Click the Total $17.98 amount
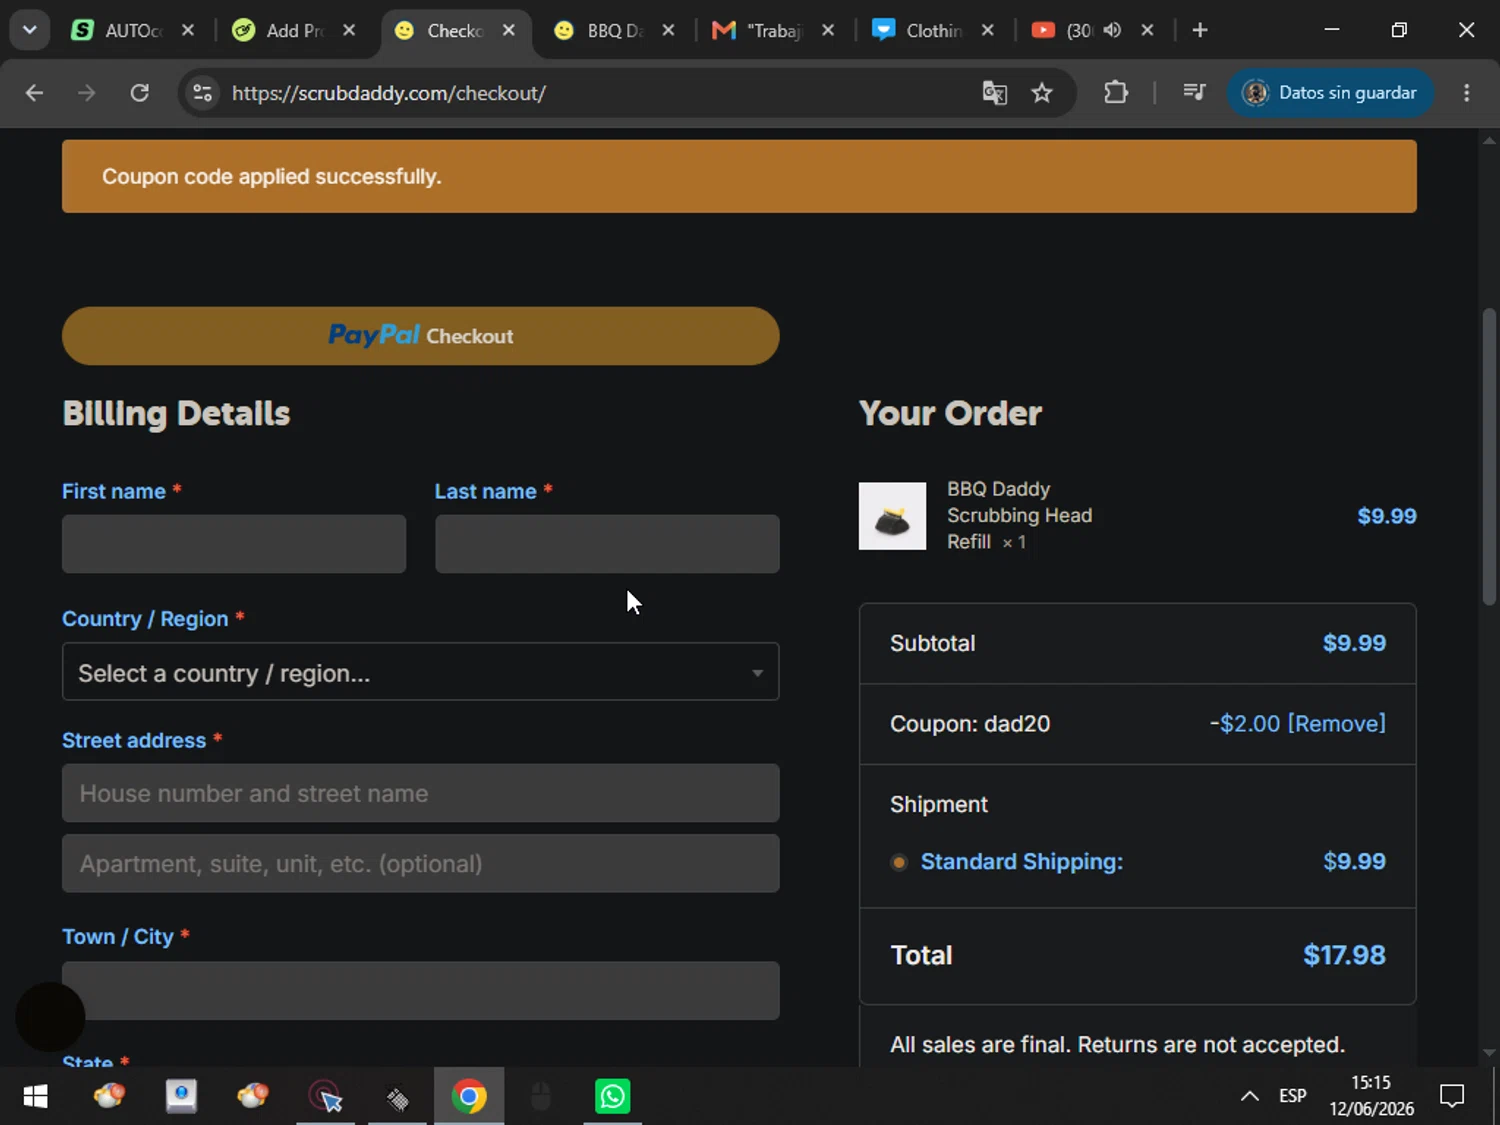This screenshot has width=1500, height=1125. tap(1344, 955)
